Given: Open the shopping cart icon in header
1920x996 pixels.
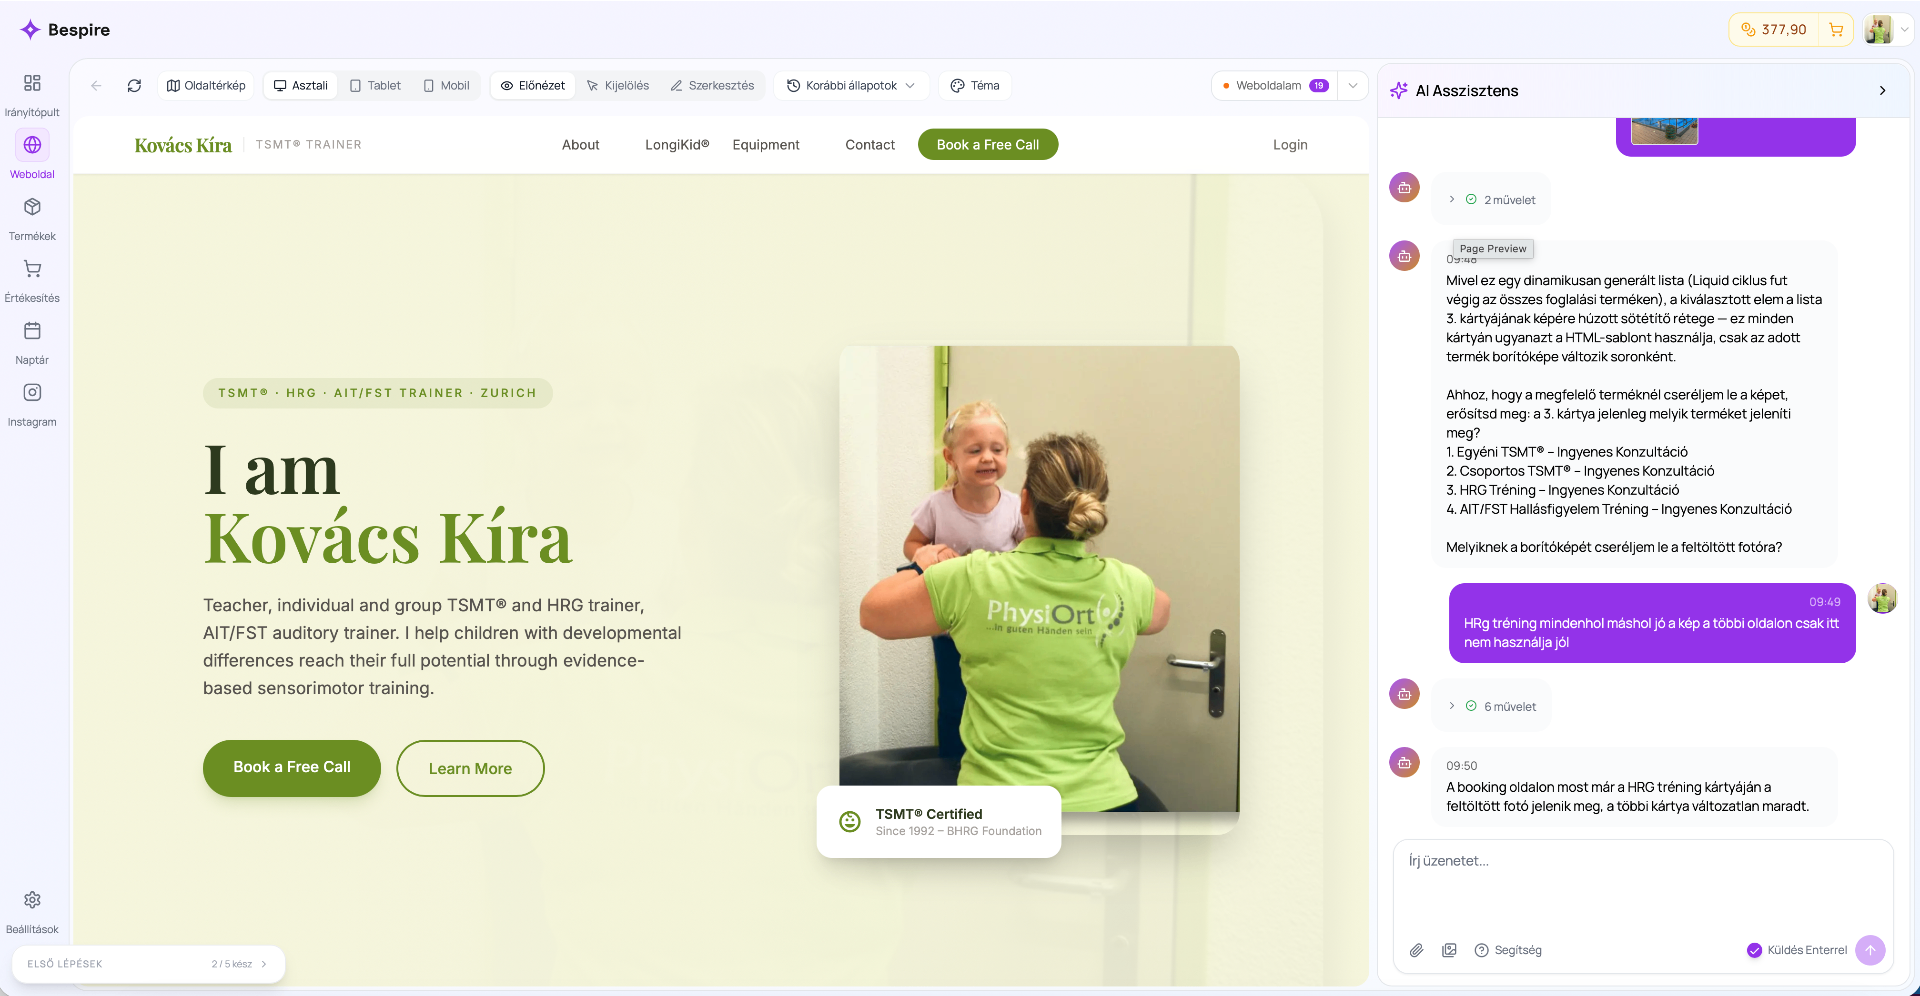Looking at the screenshot, I should 1836,30.
